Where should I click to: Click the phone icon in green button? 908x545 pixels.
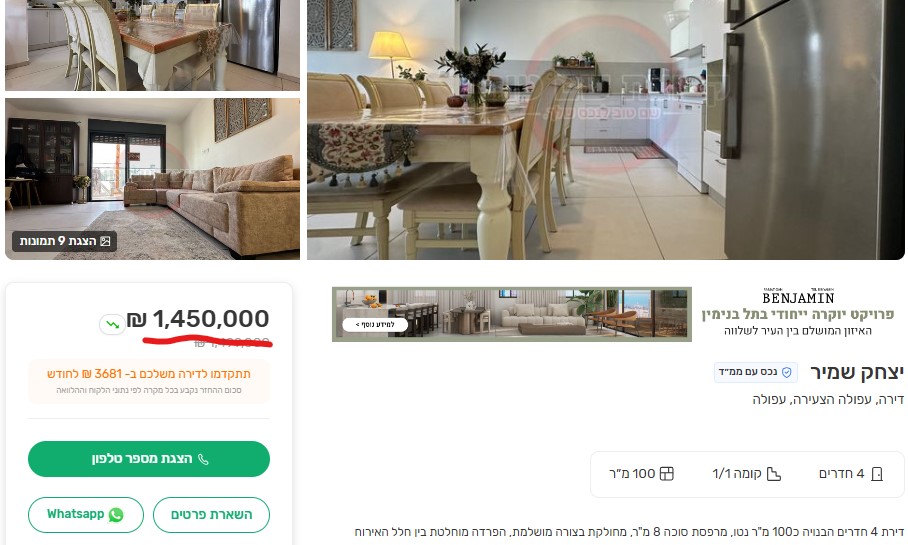click(203, 459)
